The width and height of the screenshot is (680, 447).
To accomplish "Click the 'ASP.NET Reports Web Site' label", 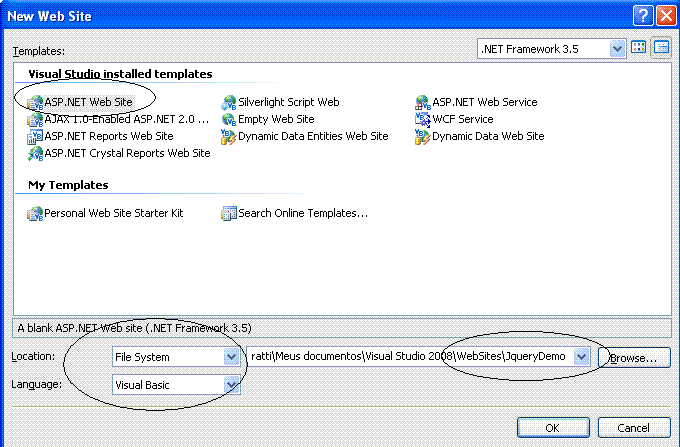I will 109,136.
